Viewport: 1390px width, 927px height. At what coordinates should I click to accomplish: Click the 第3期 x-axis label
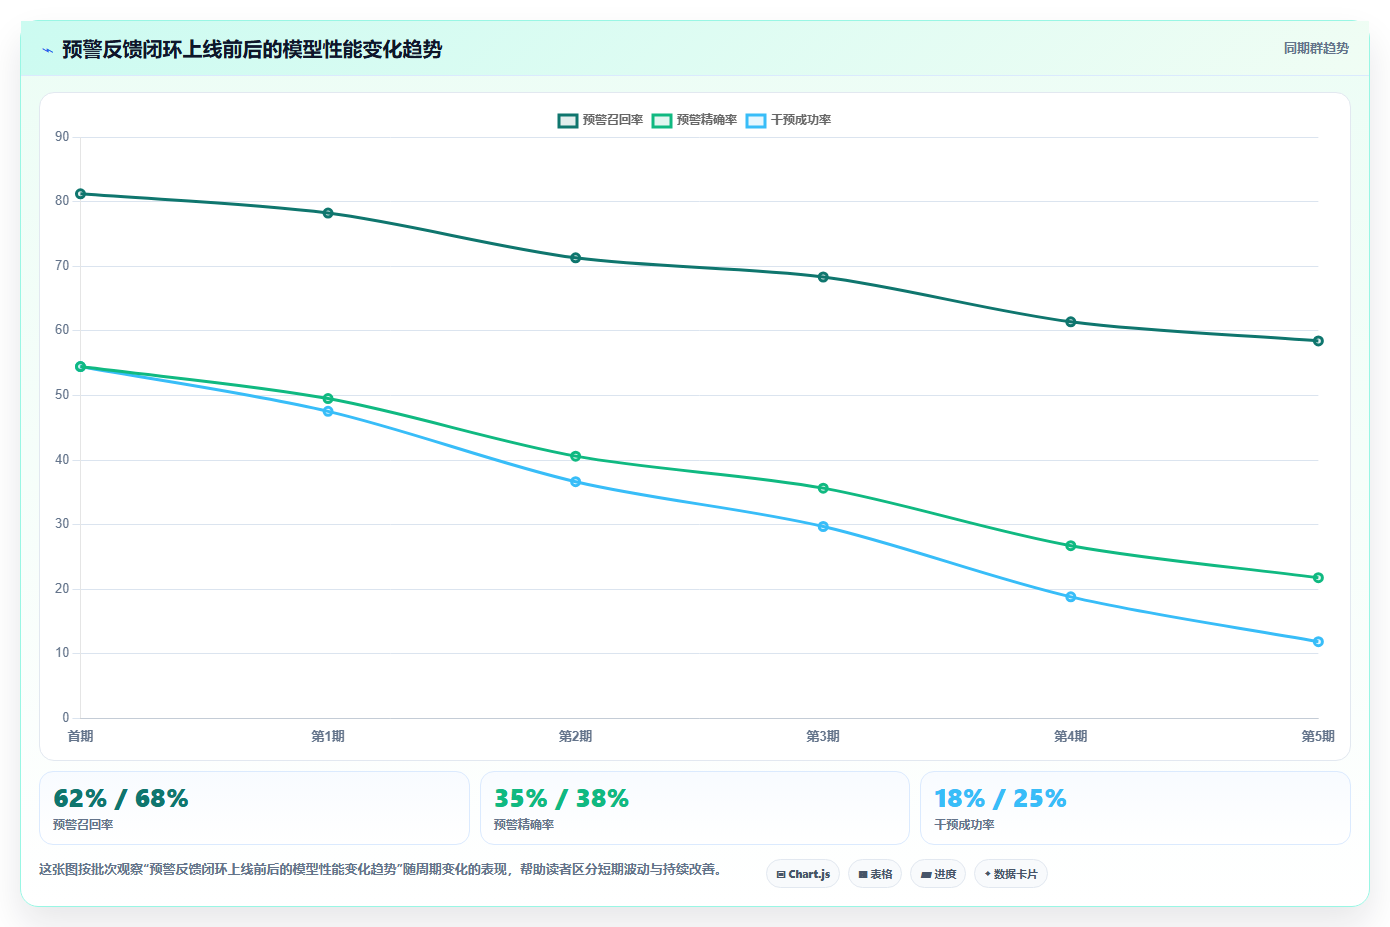(823, 736)
